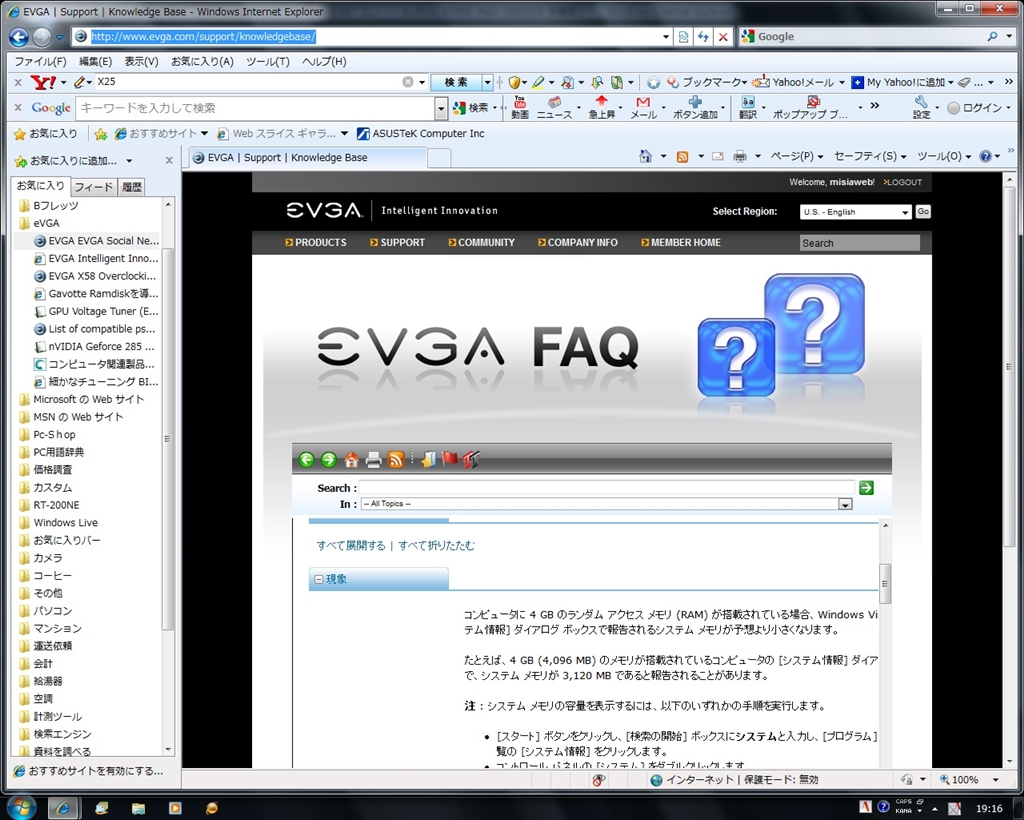Click the favorites panel scrollbar thumb
This screenshot has width=1024, height=820.
tap(168, 439)
